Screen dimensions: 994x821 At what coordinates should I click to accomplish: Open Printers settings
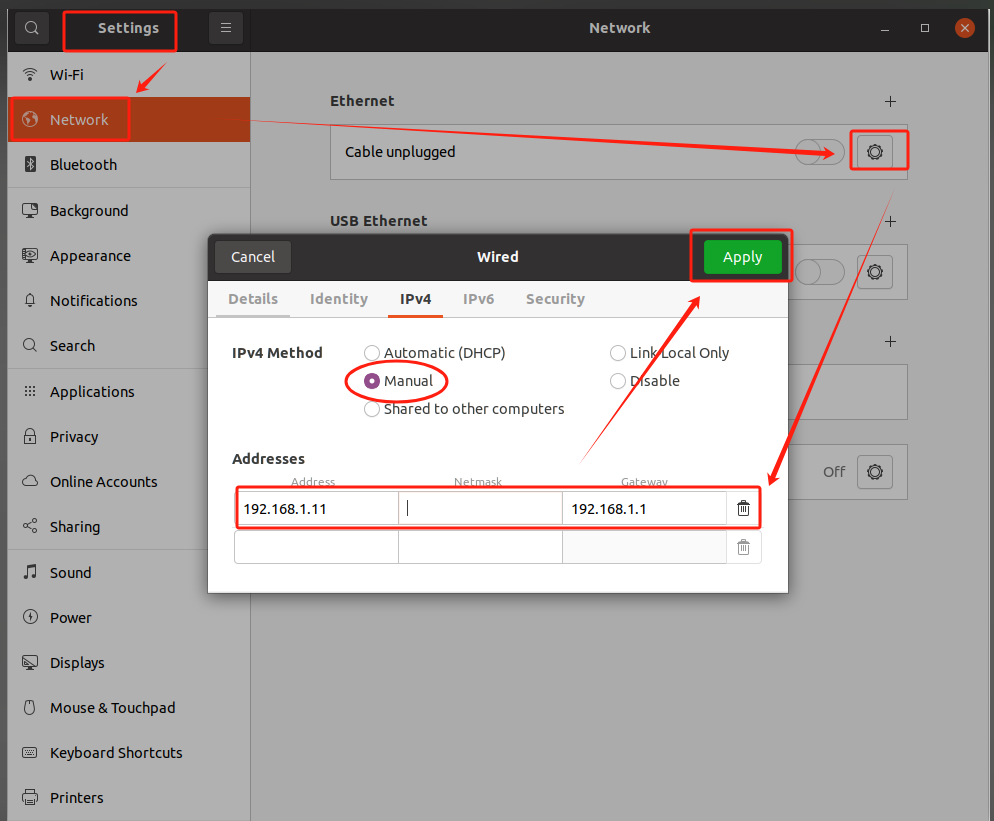(129, 798)
